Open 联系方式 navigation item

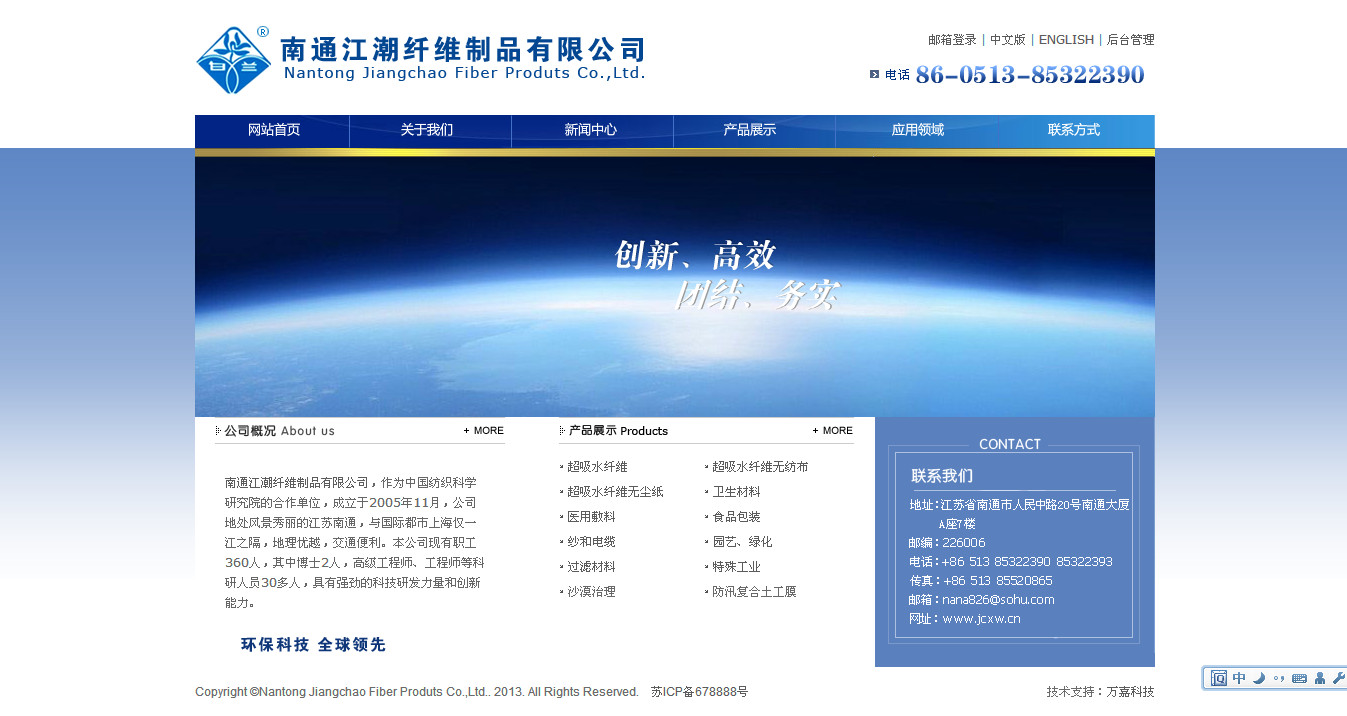click(x=1073, y=130)
